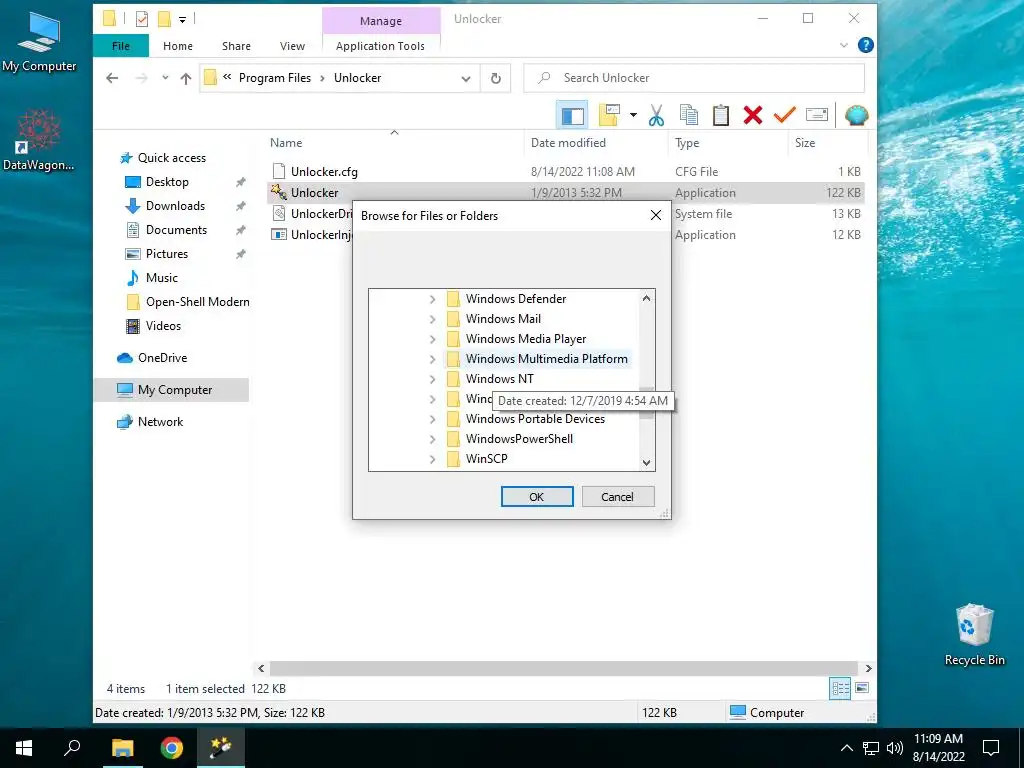The image size is (1024, 768).
Task: Open the new folder icon dropdown arrow
Action: click(x=633, y=116)
